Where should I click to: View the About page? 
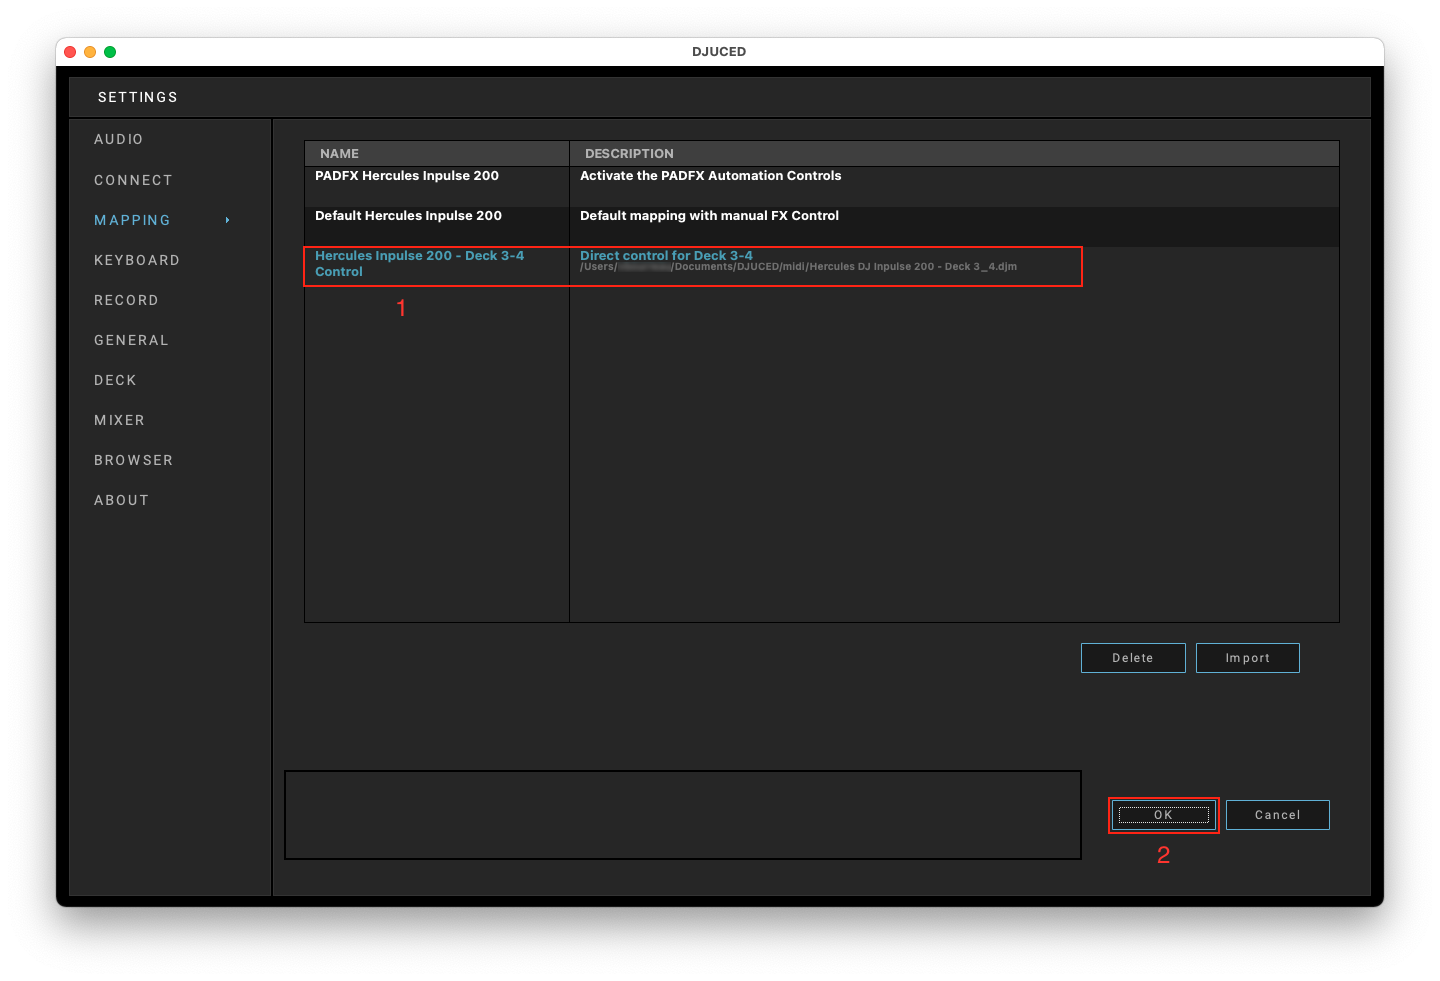[121, 500]
